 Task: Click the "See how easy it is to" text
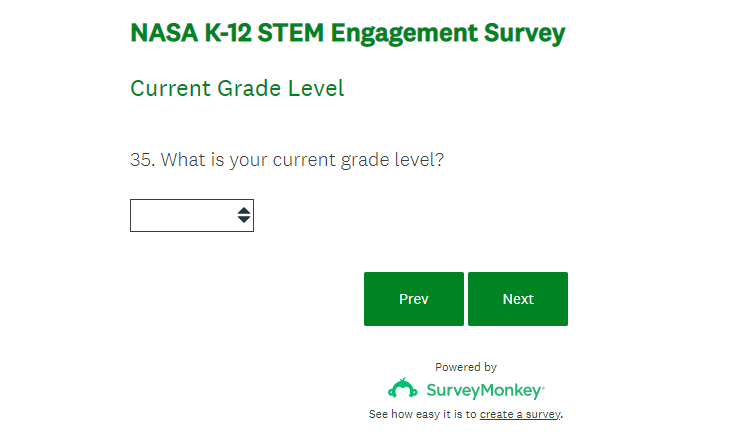[x=423, y=414]
